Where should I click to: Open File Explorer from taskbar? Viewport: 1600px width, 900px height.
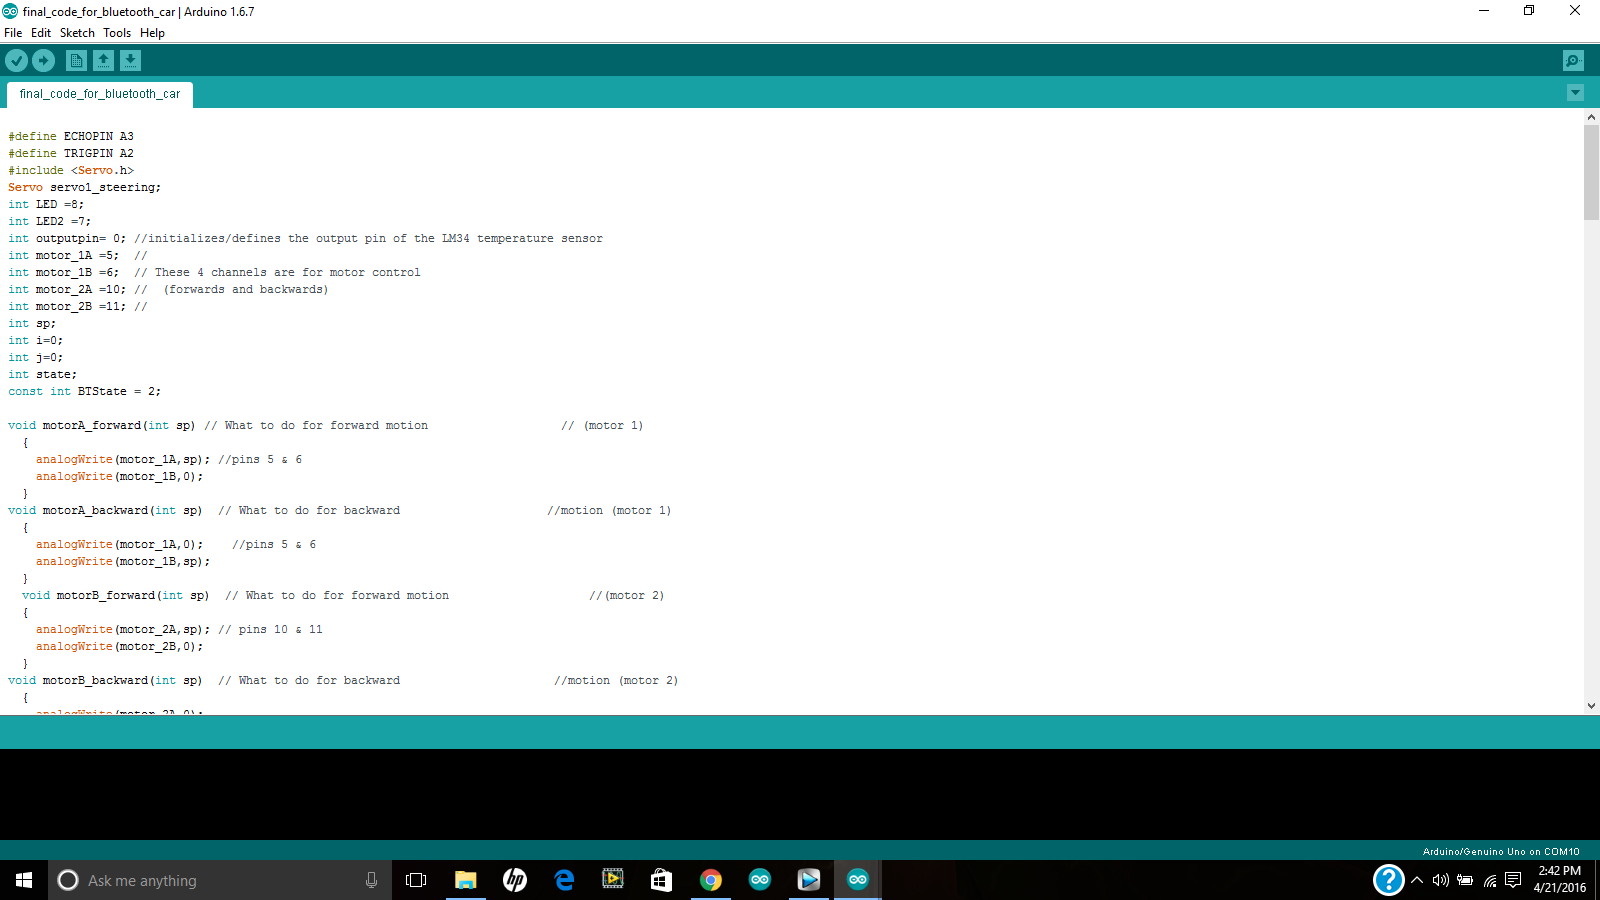[465, 880]
